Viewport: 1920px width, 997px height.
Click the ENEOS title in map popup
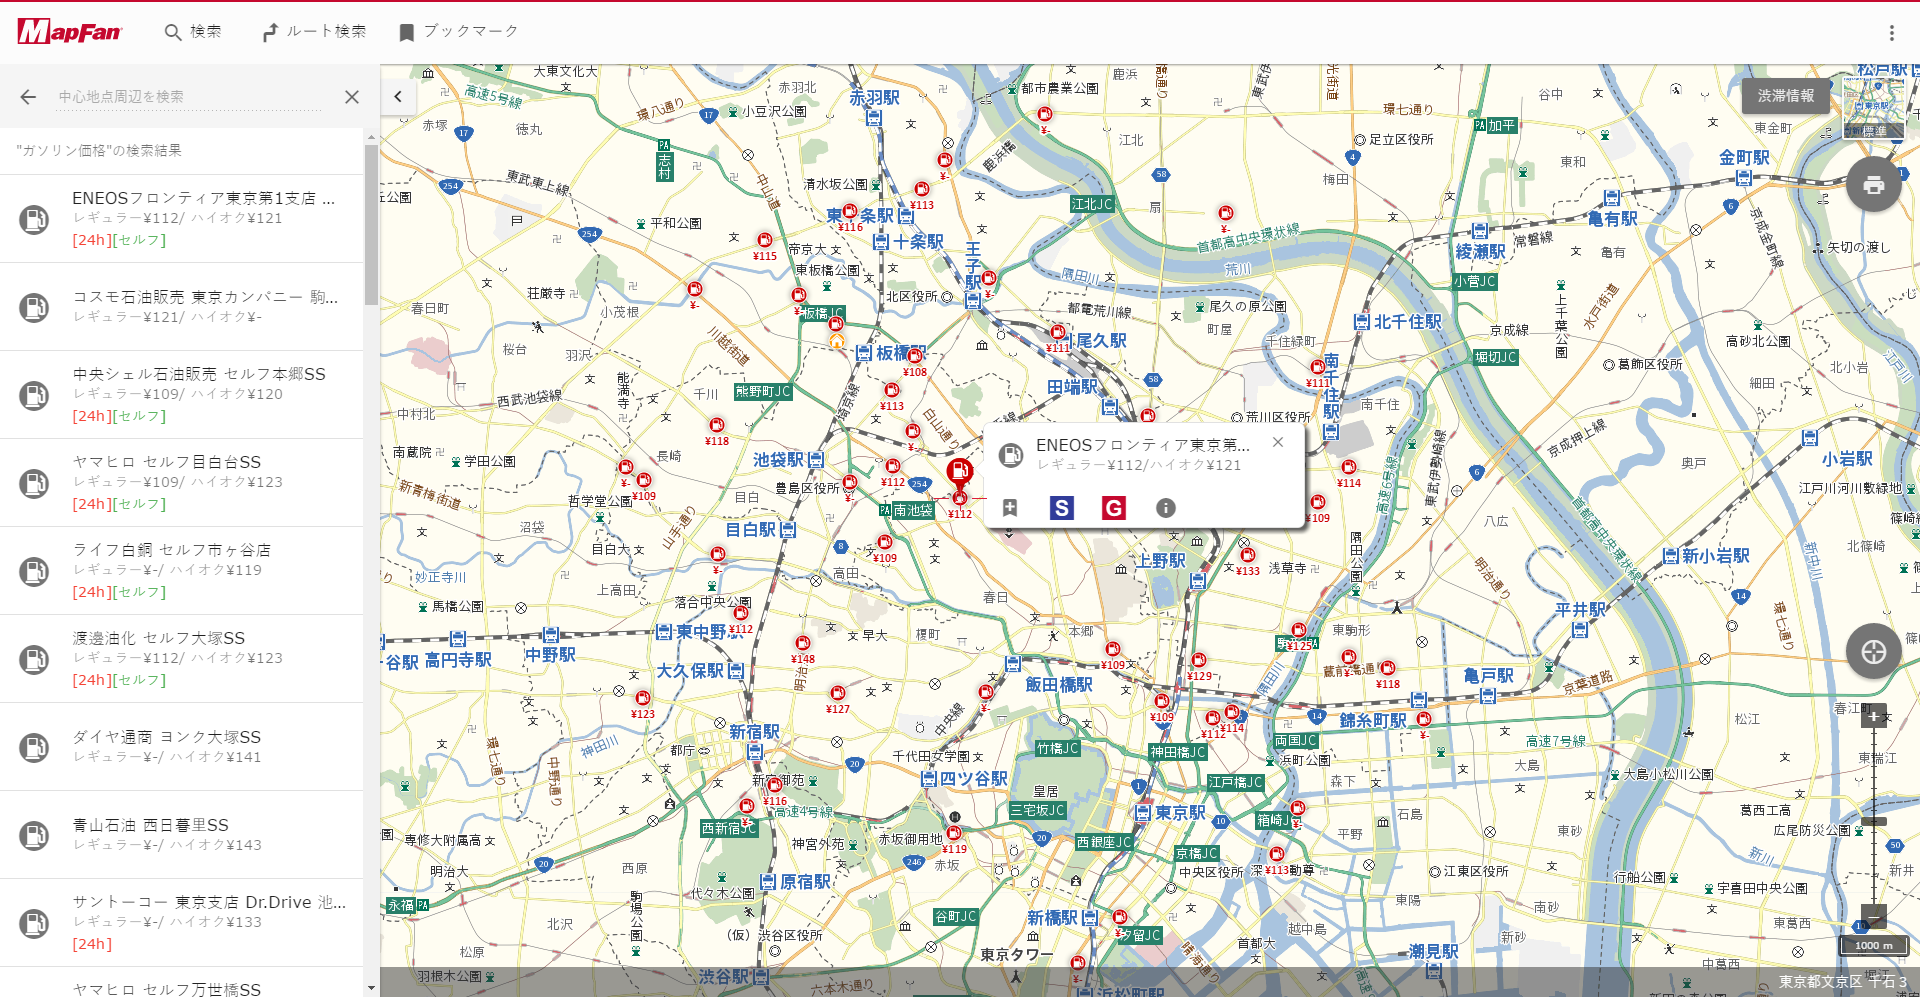click(1142, 445)
